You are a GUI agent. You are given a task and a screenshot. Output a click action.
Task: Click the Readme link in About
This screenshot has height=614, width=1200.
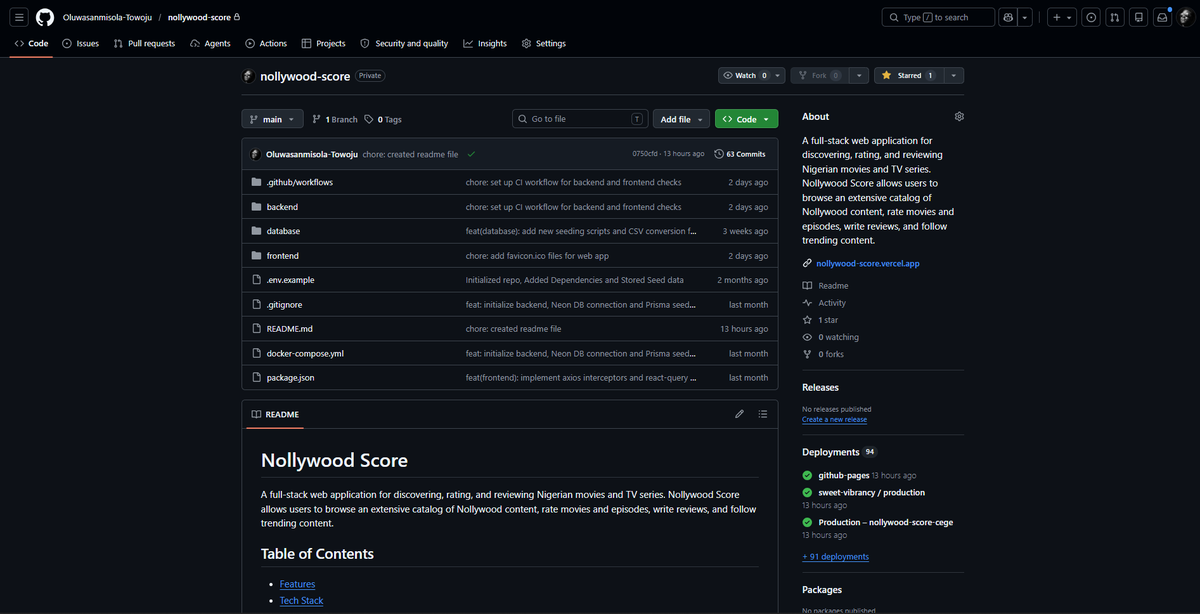[833, 285]
